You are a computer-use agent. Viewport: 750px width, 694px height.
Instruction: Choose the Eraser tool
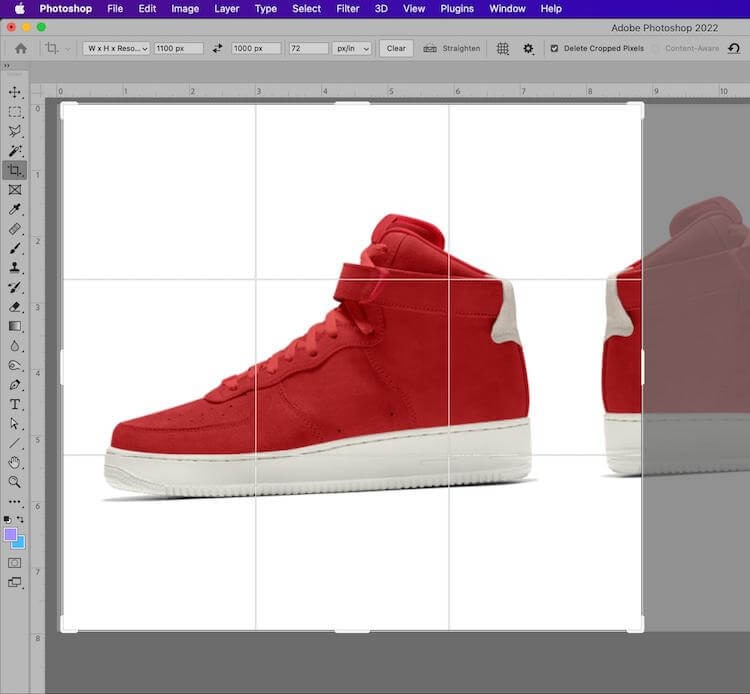pos(15,306)
